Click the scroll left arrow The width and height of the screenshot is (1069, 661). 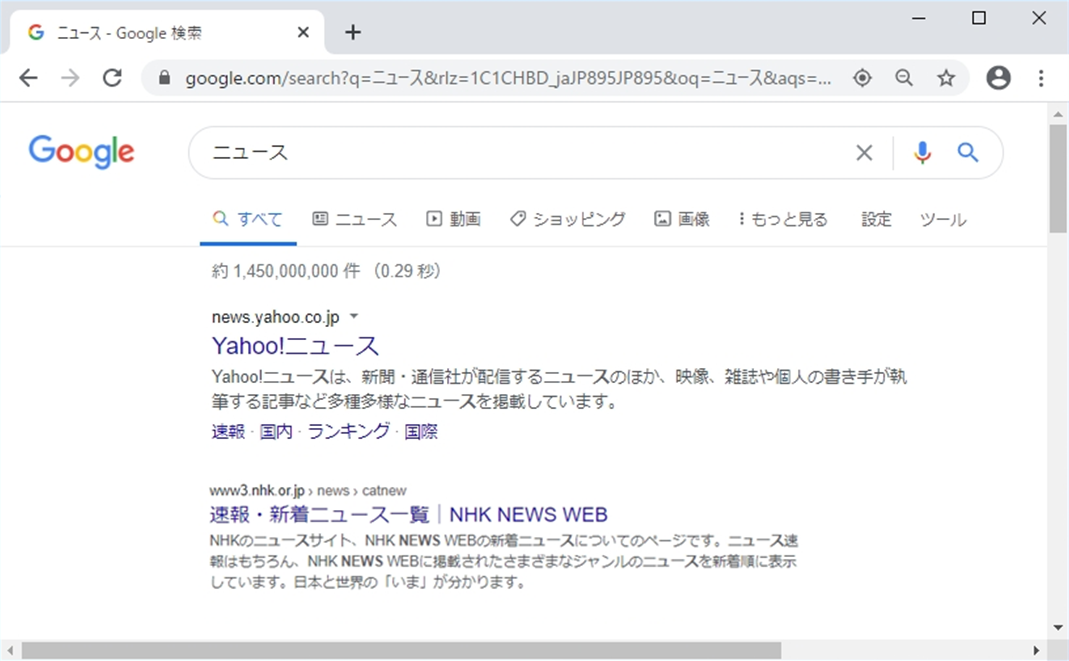click(10, 651)
